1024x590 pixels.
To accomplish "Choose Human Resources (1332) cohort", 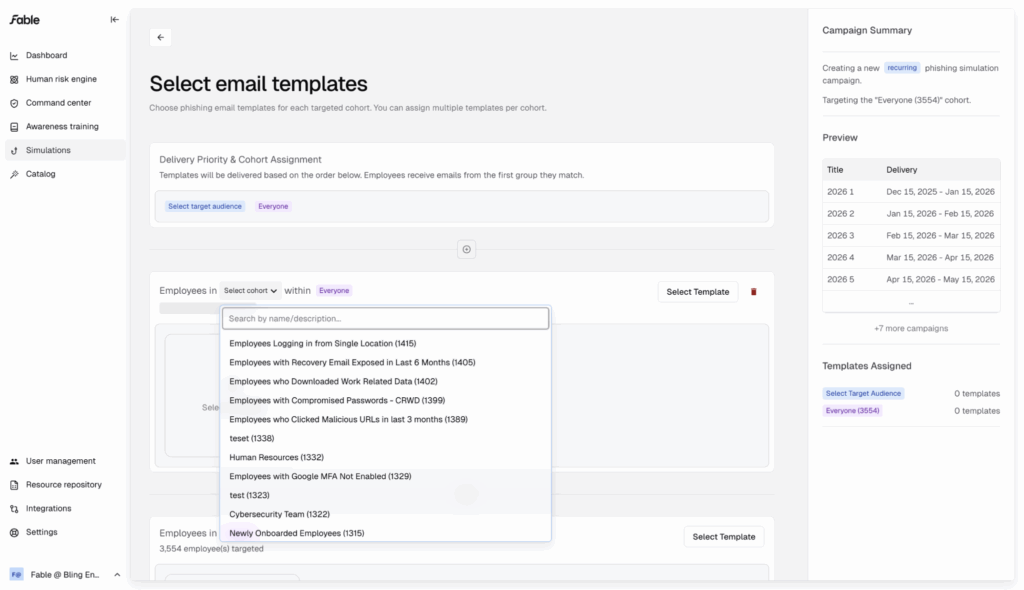I will coord(276,457).
